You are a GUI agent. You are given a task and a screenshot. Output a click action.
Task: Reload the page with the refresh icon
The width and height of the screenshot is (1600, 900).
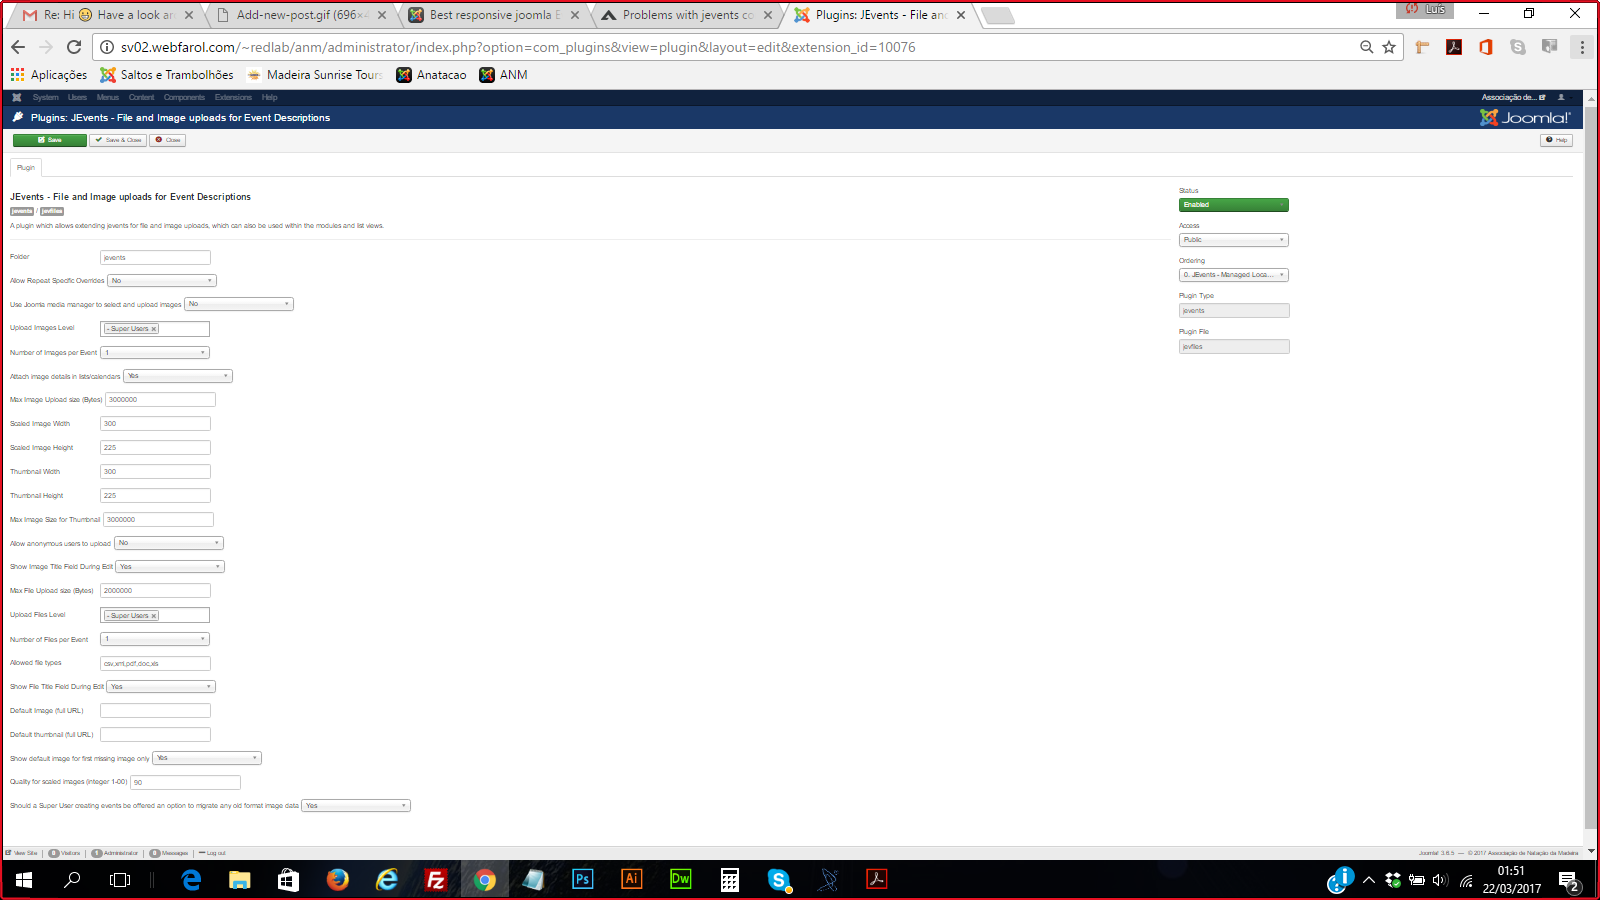[74, 47]
